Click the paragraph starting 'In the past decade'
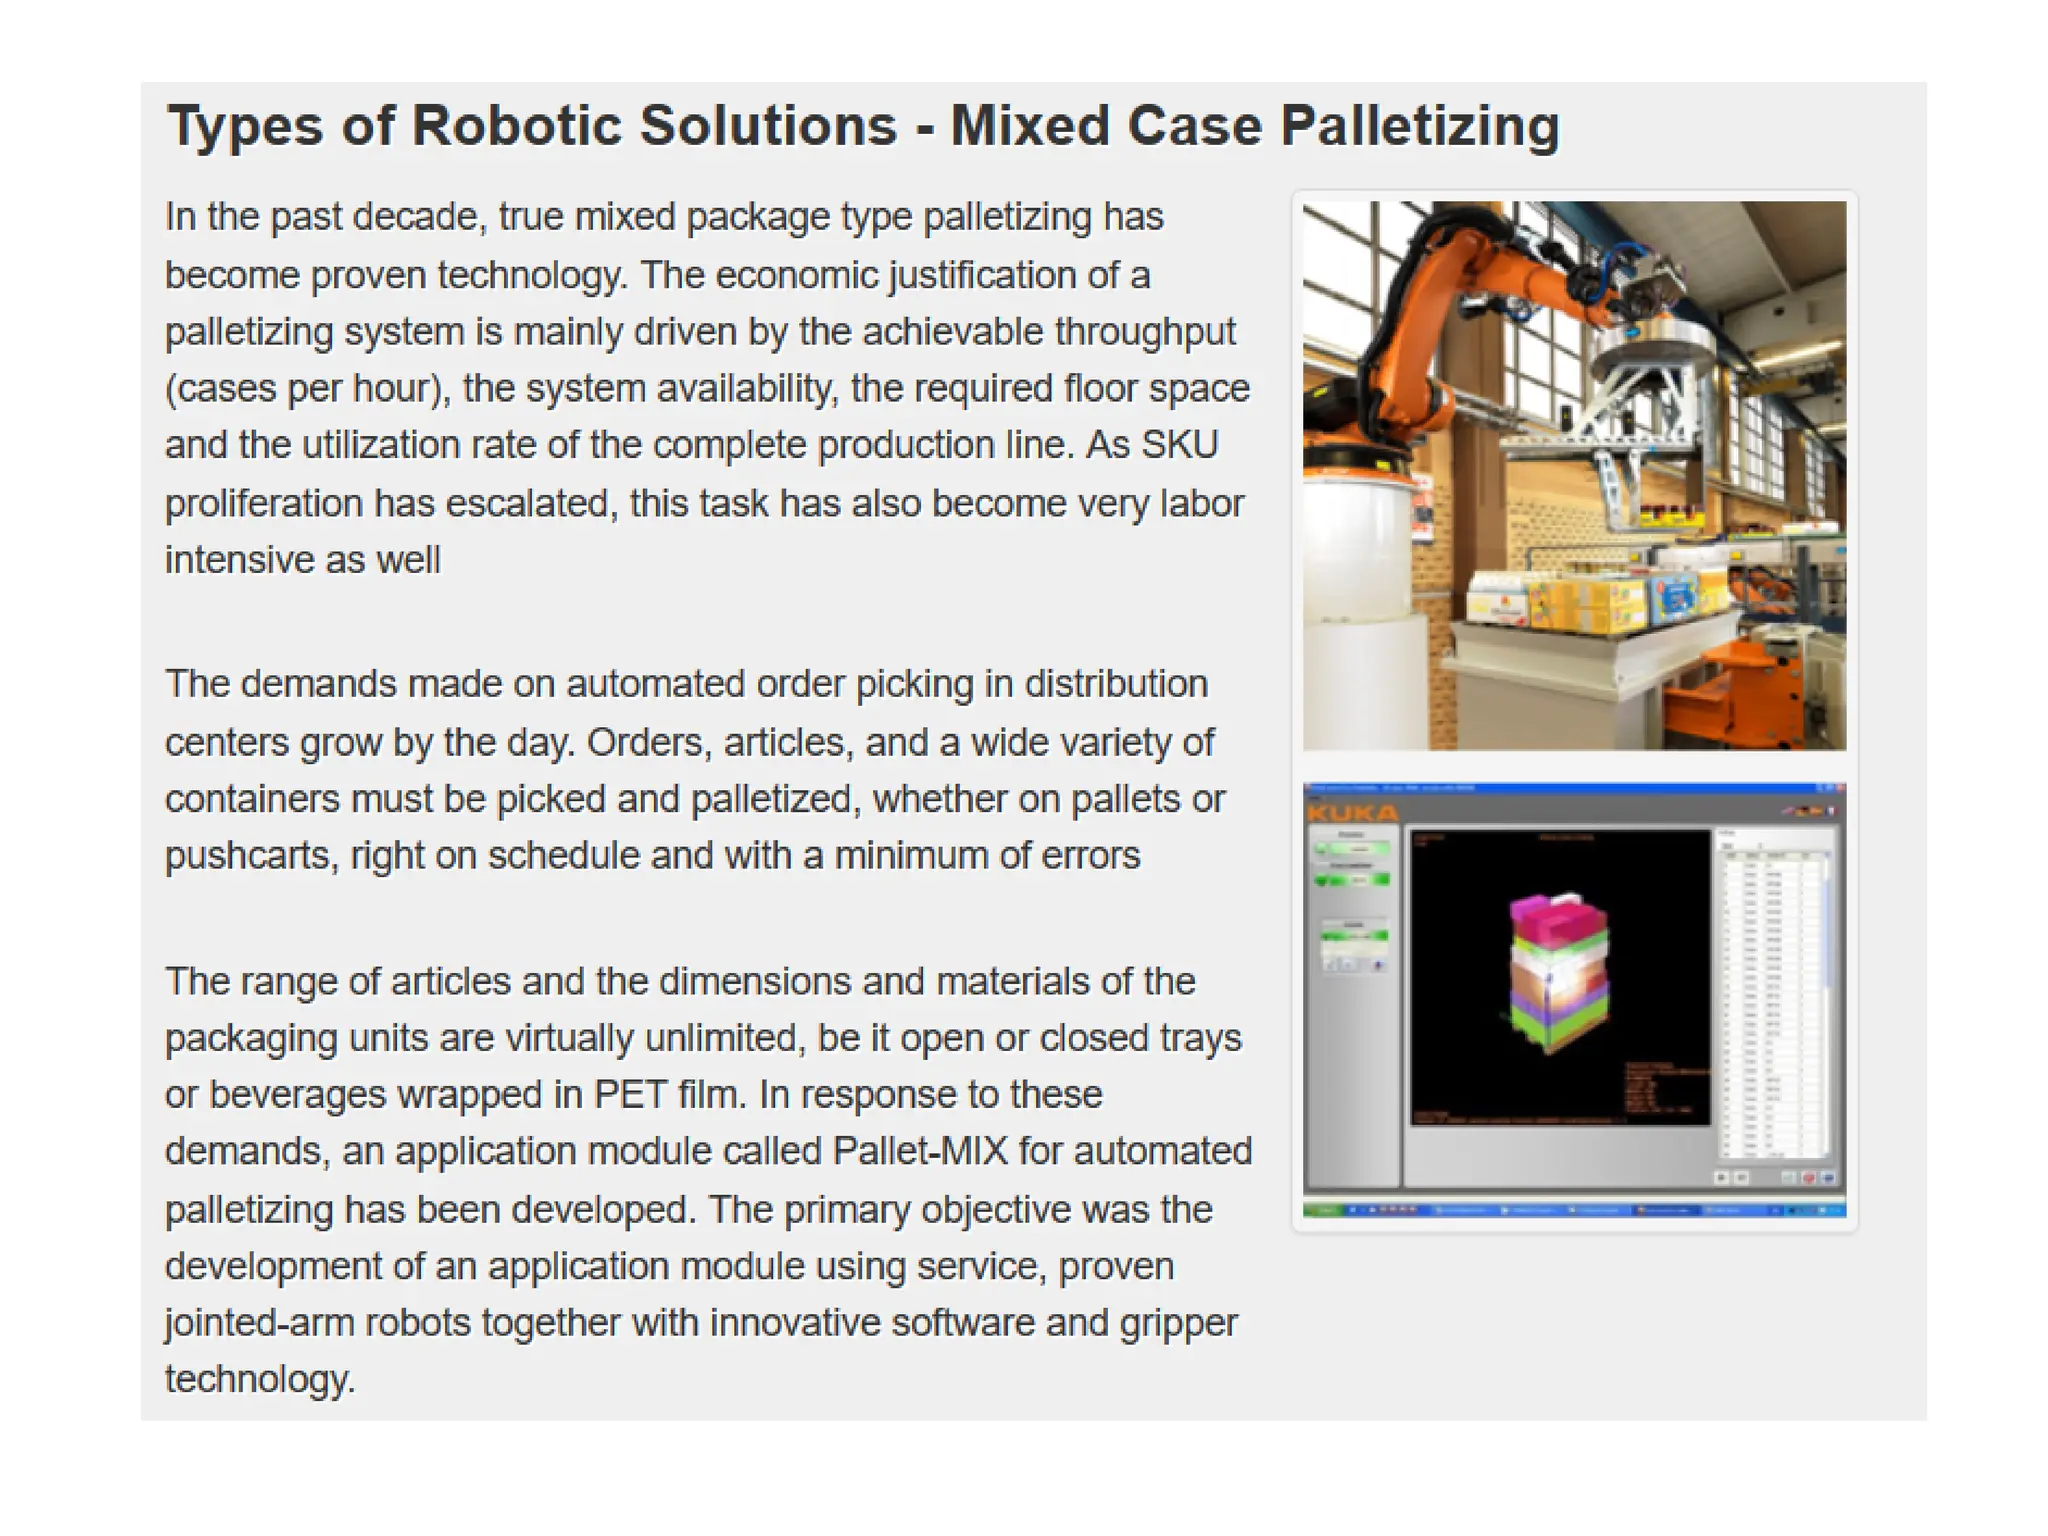This screenshot has width=2048, height=1536. pyautogui.click(x=705, y=388)
